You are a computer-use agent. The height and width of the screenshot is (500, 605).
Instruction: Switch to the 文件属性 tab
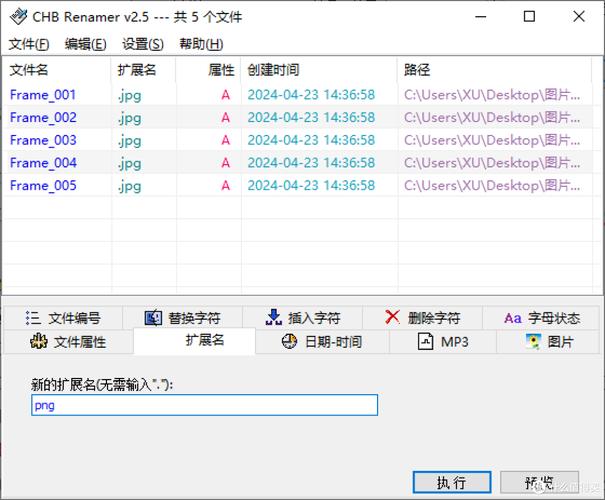point(68,341)
